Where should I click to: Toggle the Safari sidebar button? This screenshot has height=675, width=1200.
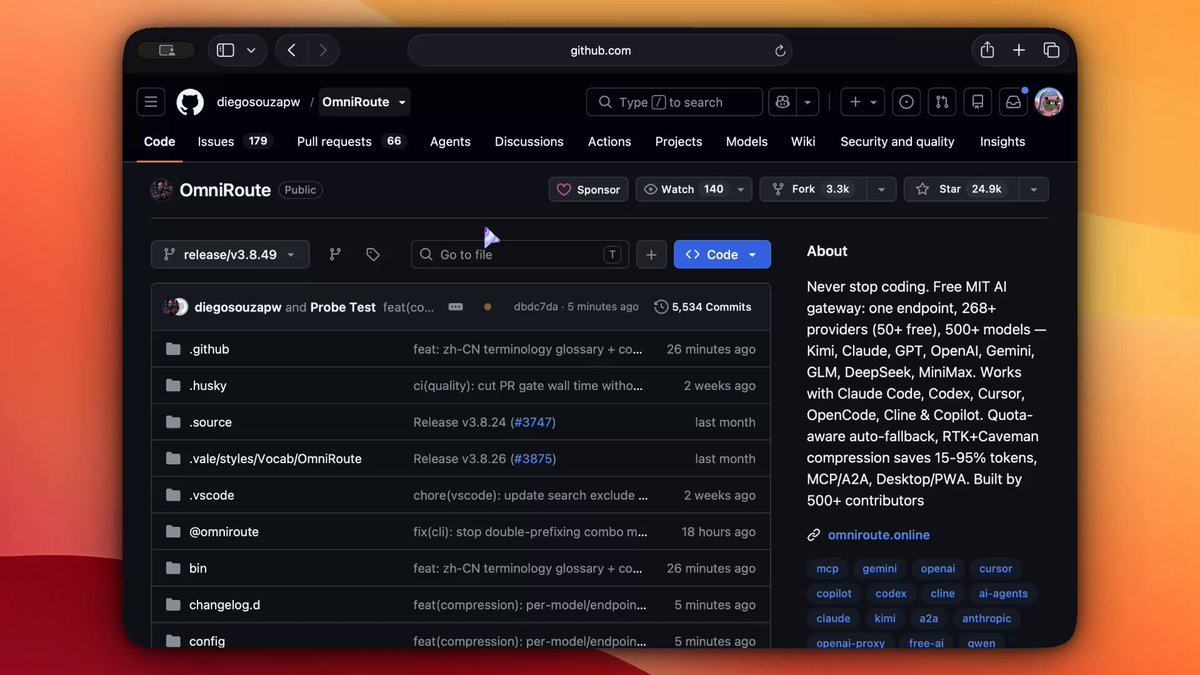point(225,50)
